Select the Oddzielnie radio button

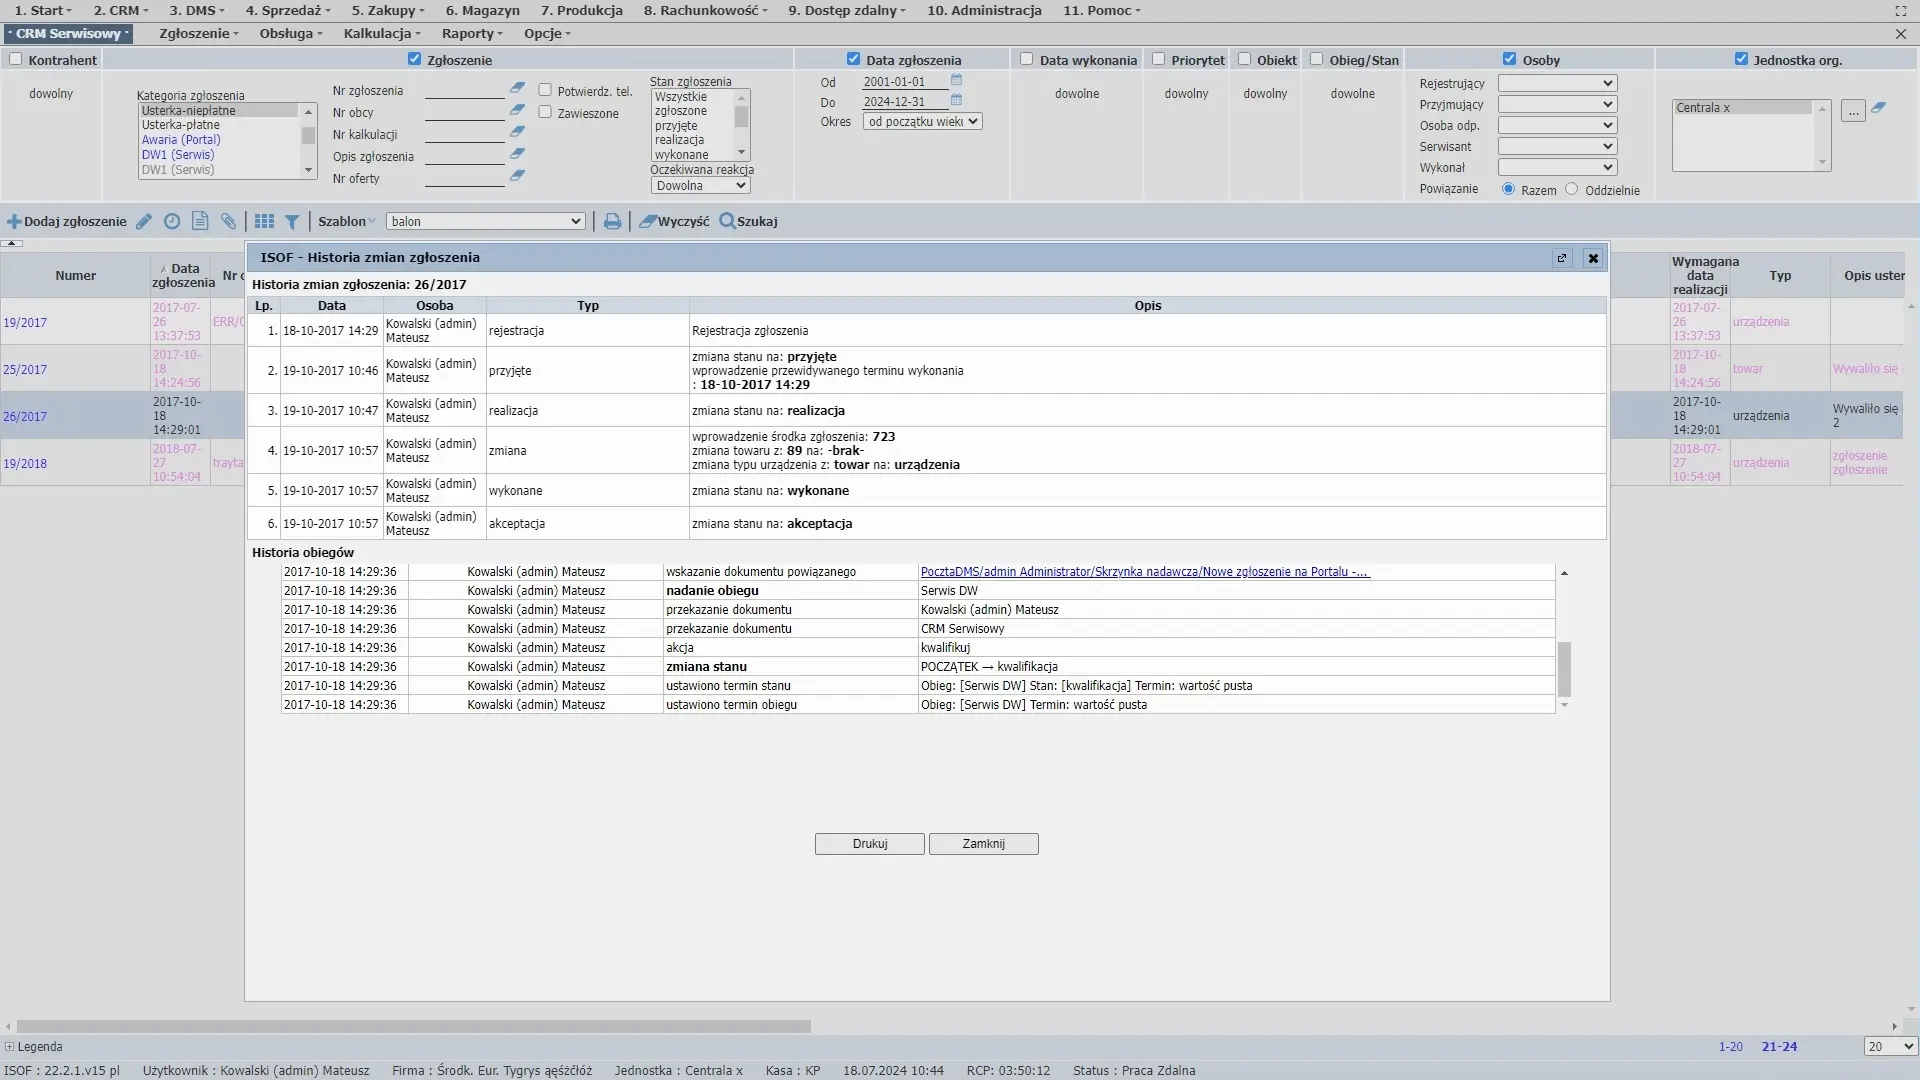(1572, 189)
